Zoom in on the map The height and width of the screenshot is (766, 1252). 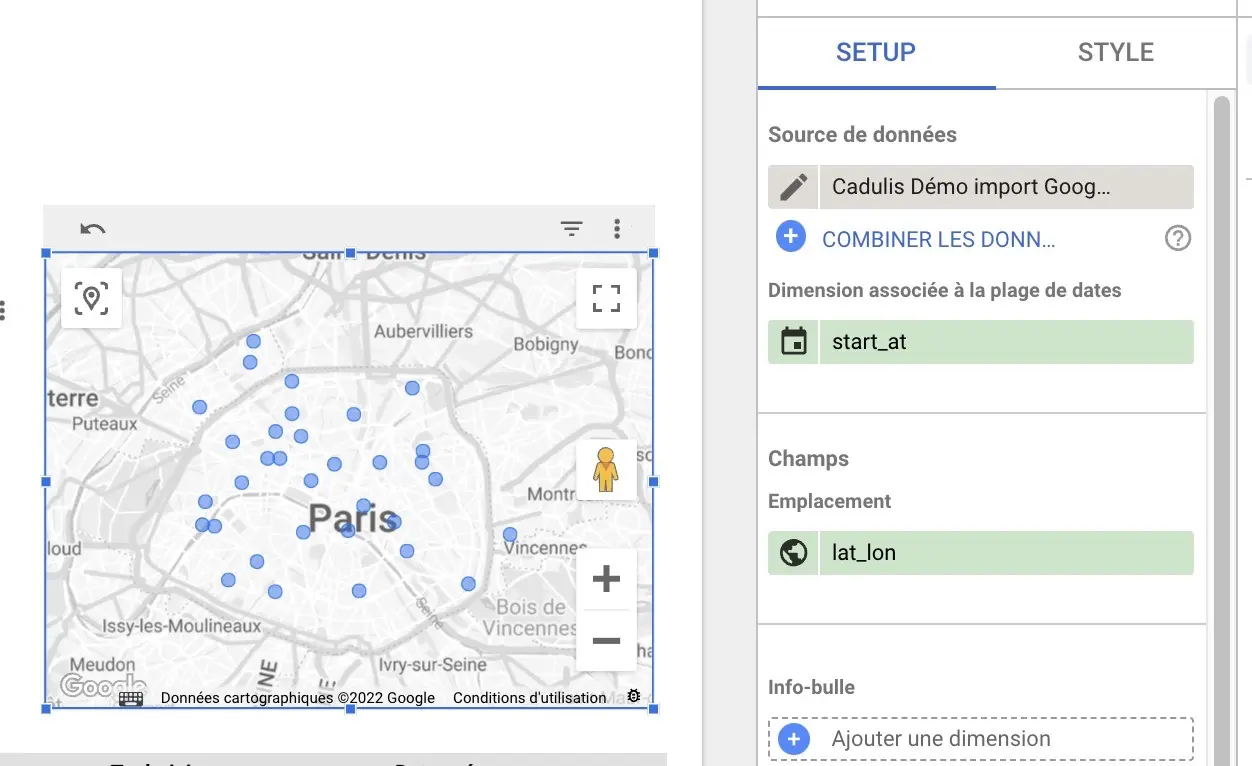coord(606,579)
